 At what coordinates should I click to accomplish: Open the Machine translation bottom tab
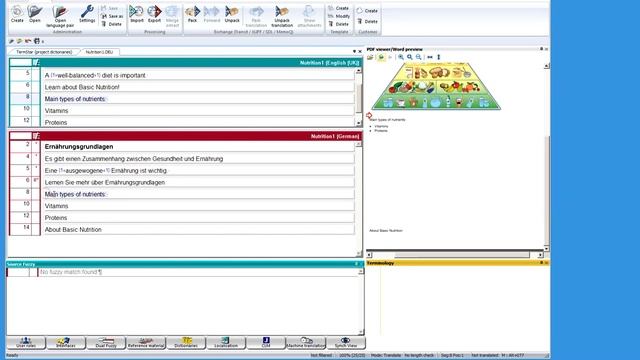[x=306, y=343]
